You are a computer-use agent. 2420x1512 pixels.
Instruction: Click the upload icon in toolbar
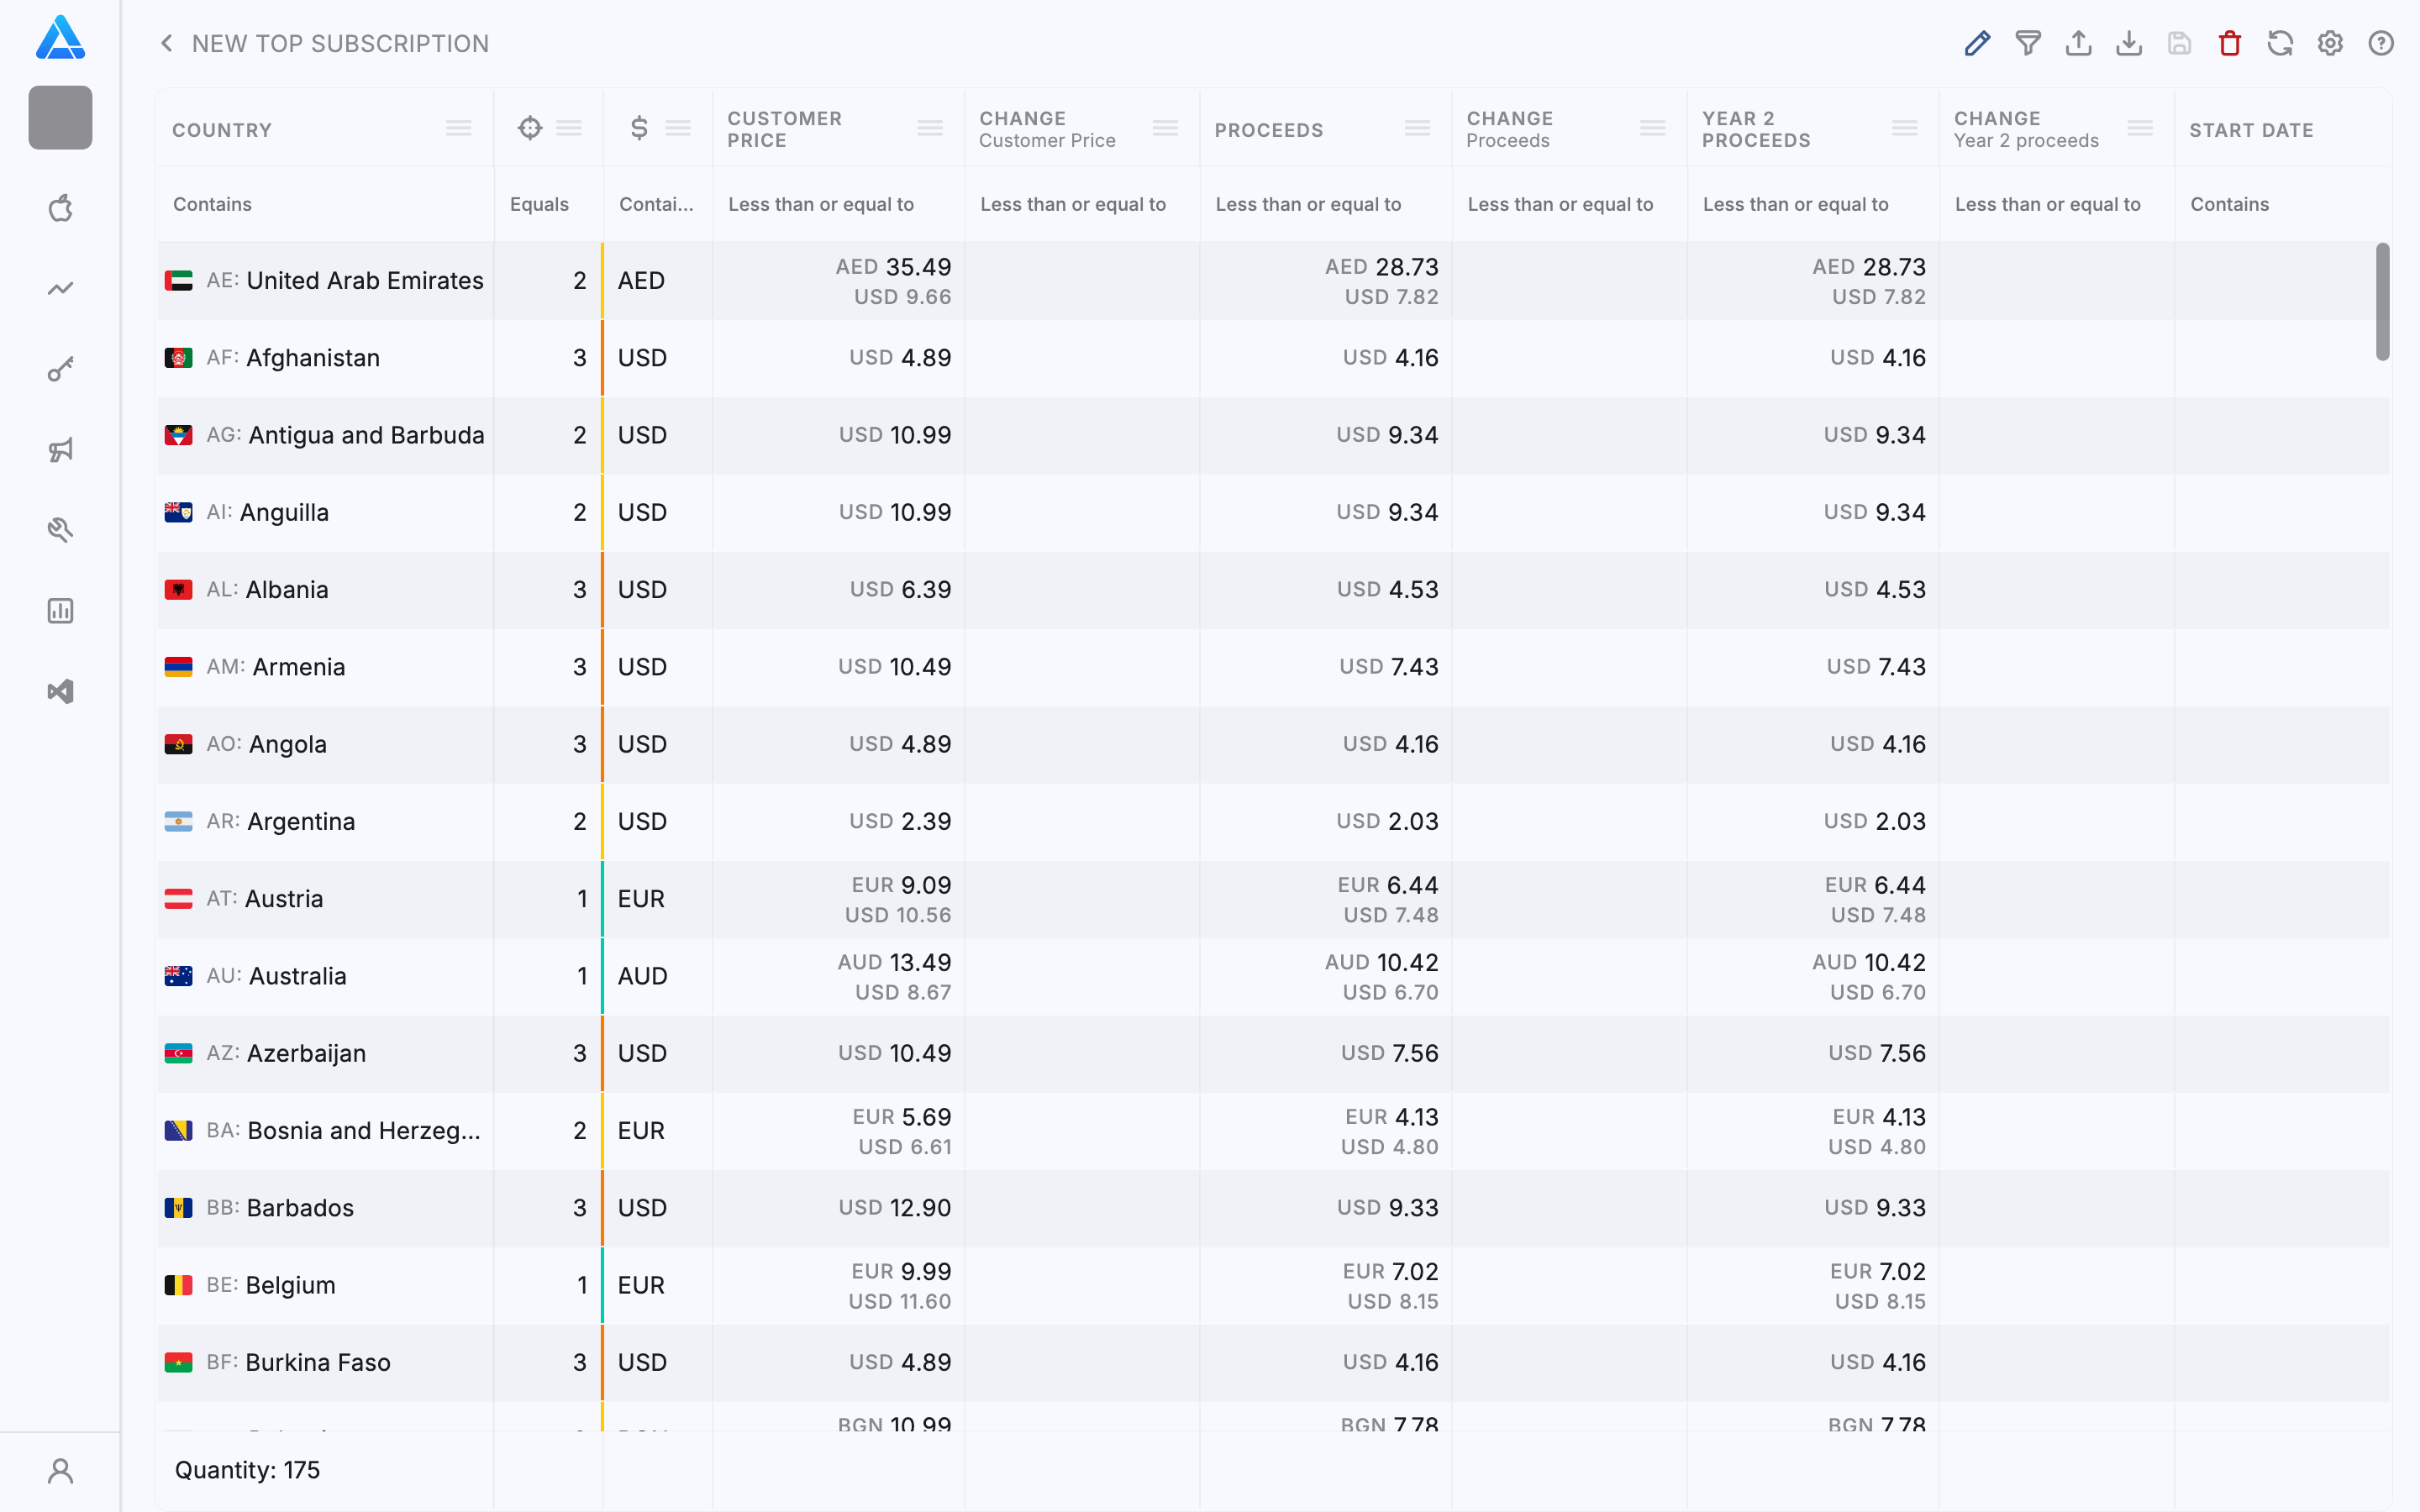[x=2078, y=43]
